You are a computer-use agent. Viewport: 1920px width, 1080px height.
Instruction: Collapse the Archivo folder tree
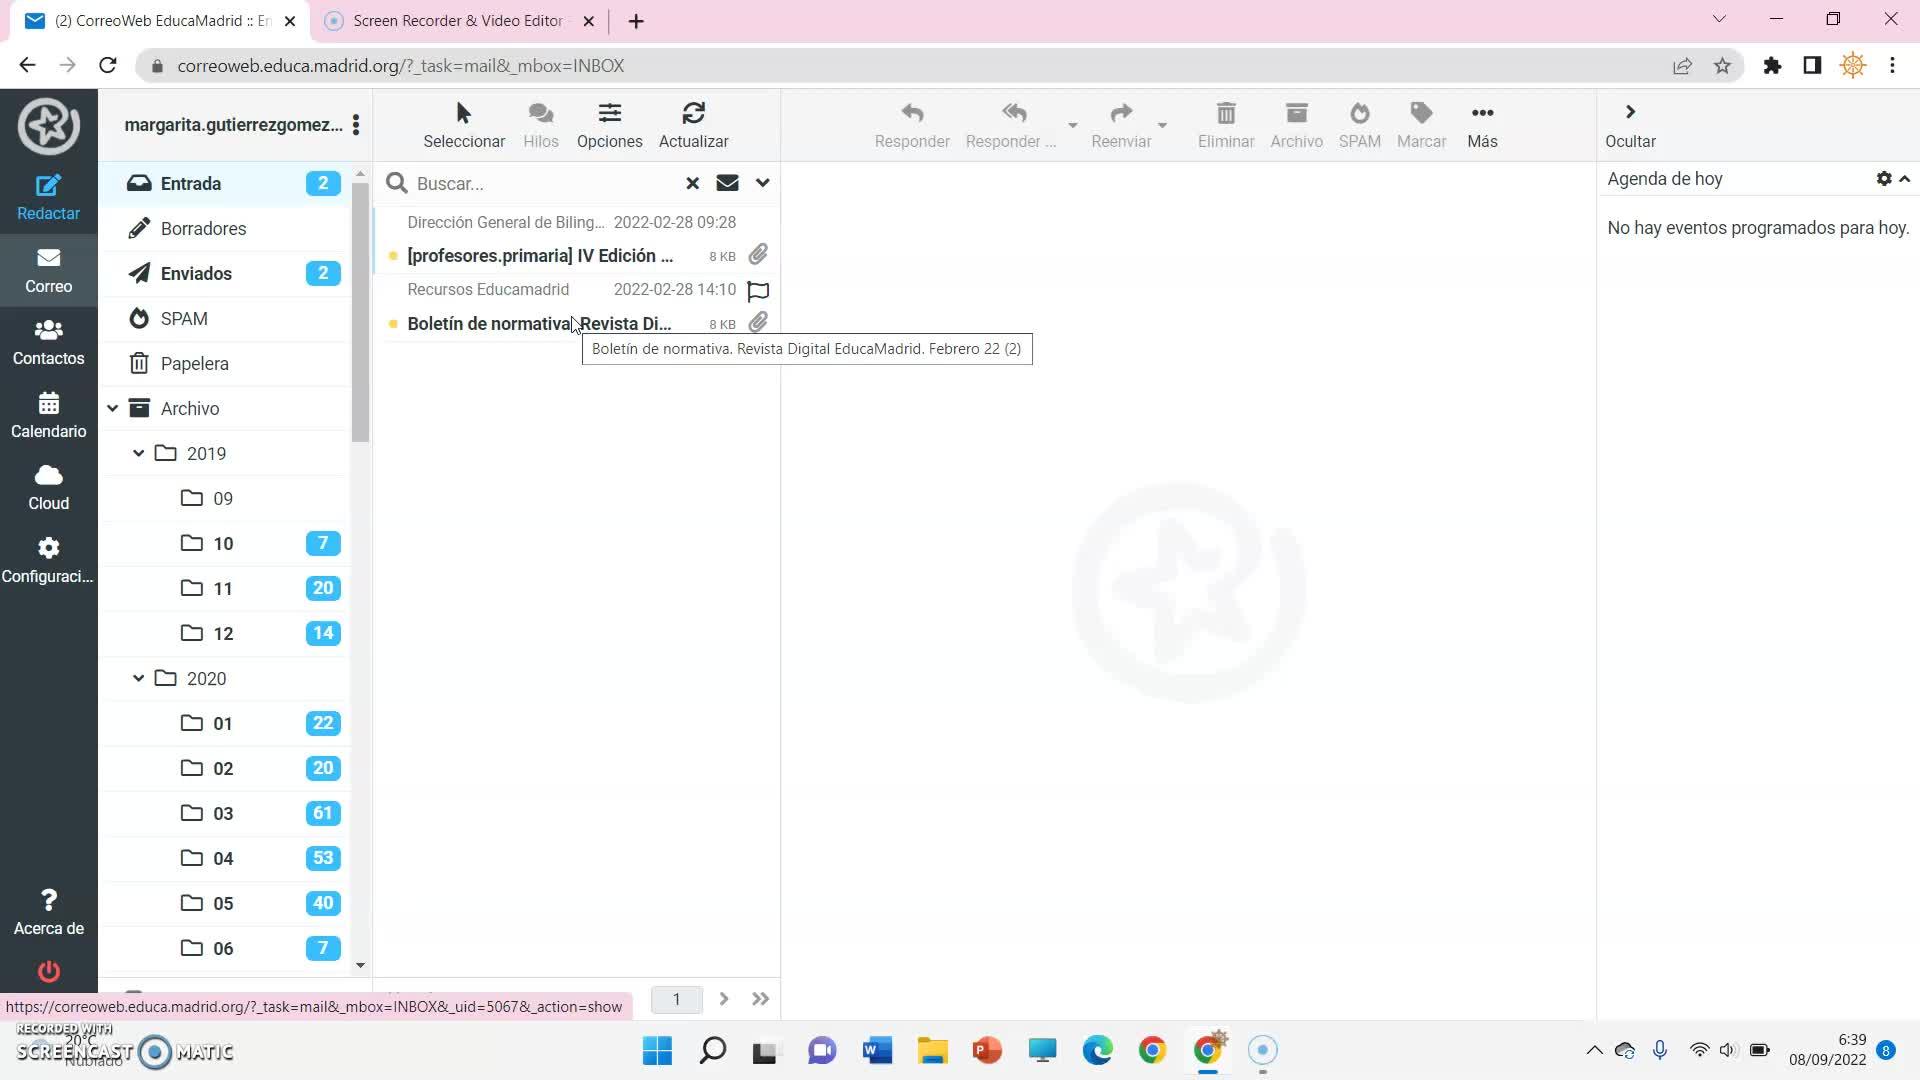[x=113, y=408]
